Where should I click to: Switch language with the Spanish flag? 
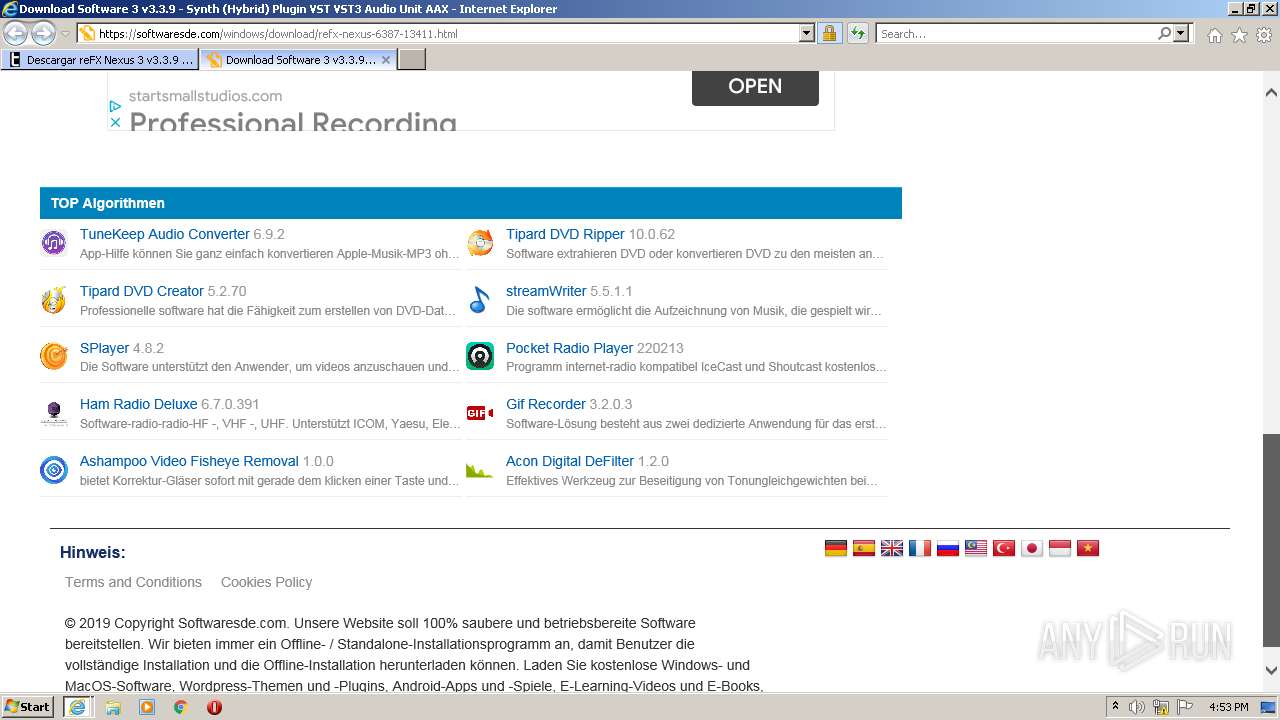click(x=864, y=548)
